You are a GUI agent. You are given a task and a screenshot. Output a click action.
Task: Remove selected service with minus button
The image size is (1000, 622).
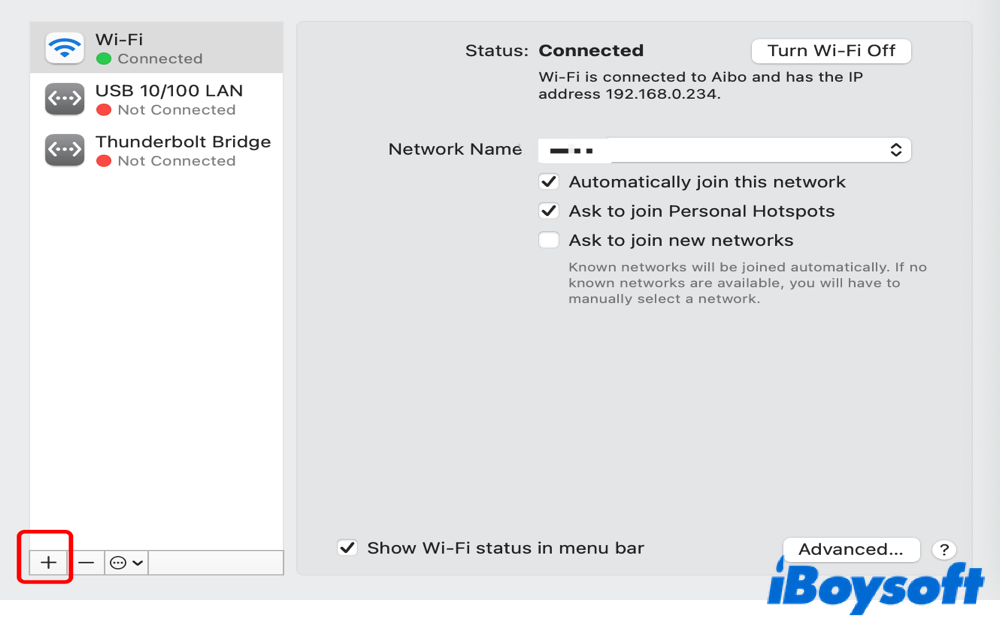tap(86, 562)
